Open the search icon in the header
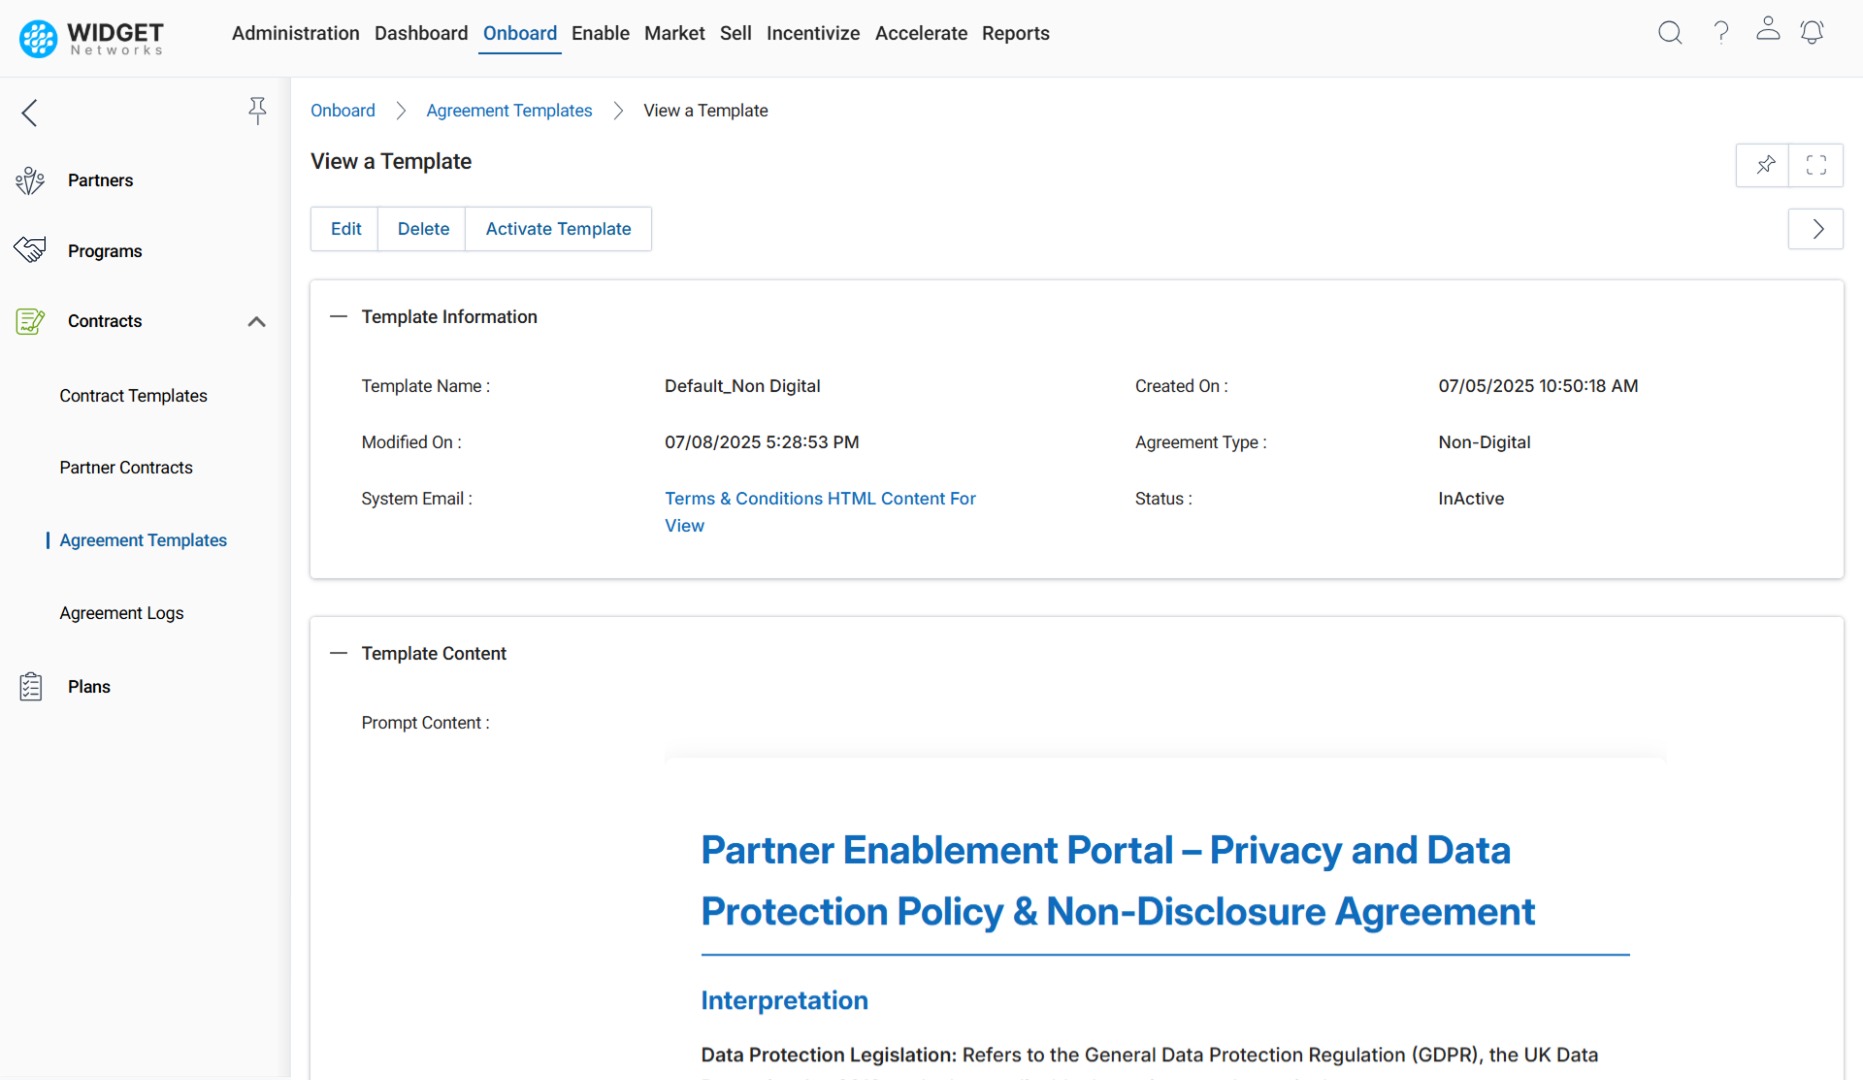 tap(1670, 32)
